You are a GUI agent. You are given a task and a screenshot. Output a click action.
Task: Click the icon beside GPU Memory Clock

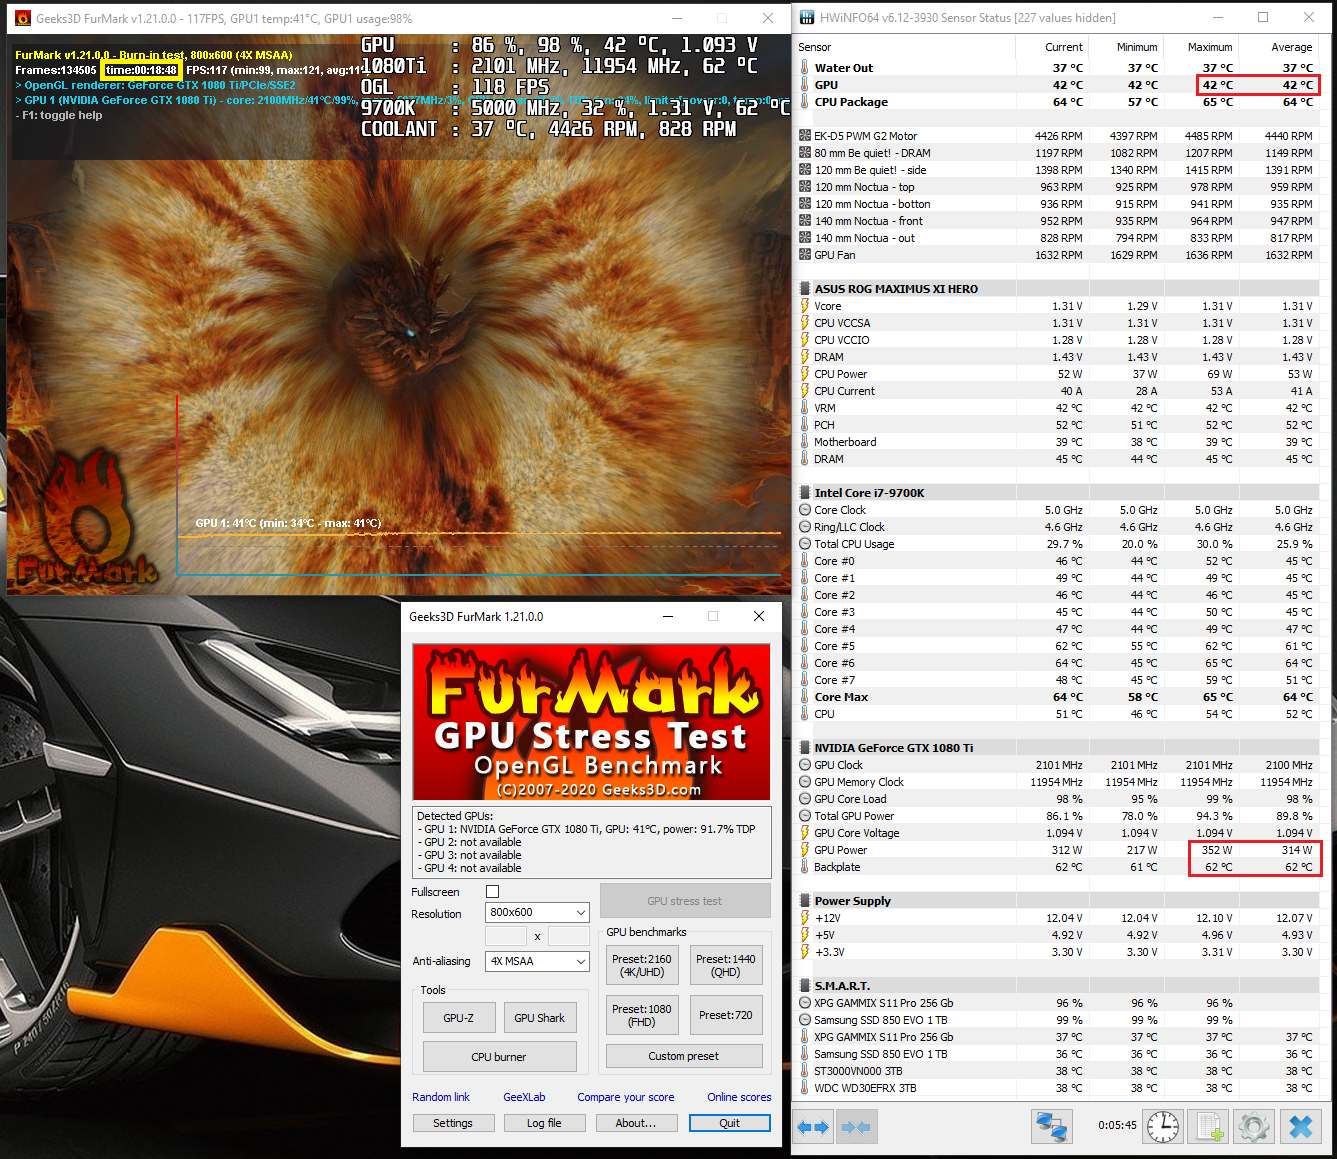805,782
